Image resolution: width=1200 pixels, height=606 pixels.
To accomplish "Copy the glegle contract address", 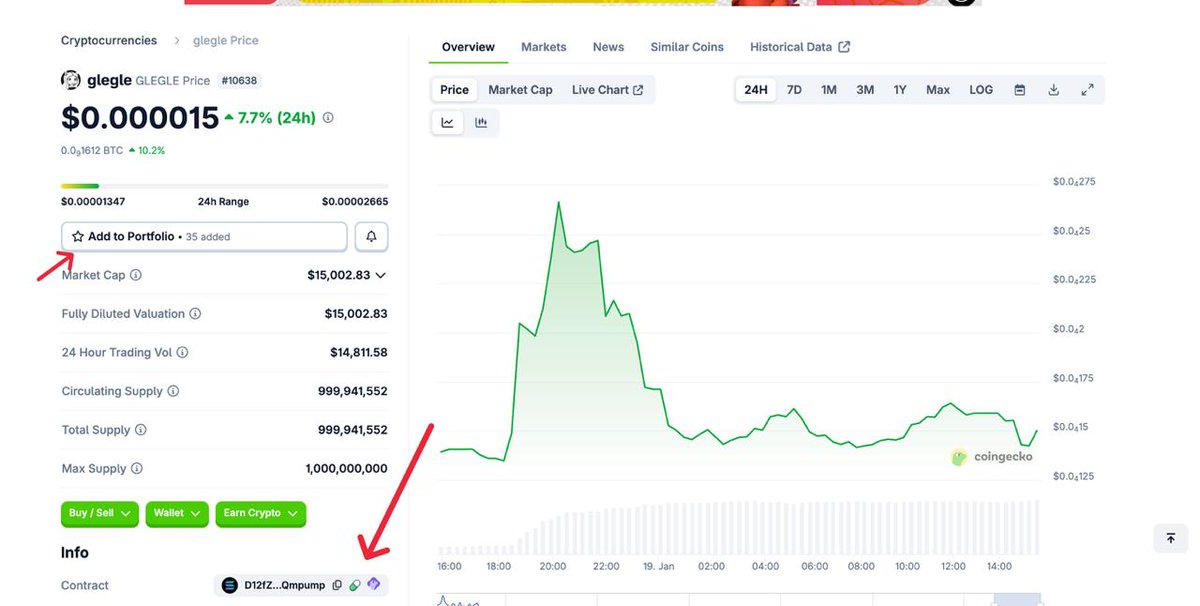I will (x=337, y=584).
